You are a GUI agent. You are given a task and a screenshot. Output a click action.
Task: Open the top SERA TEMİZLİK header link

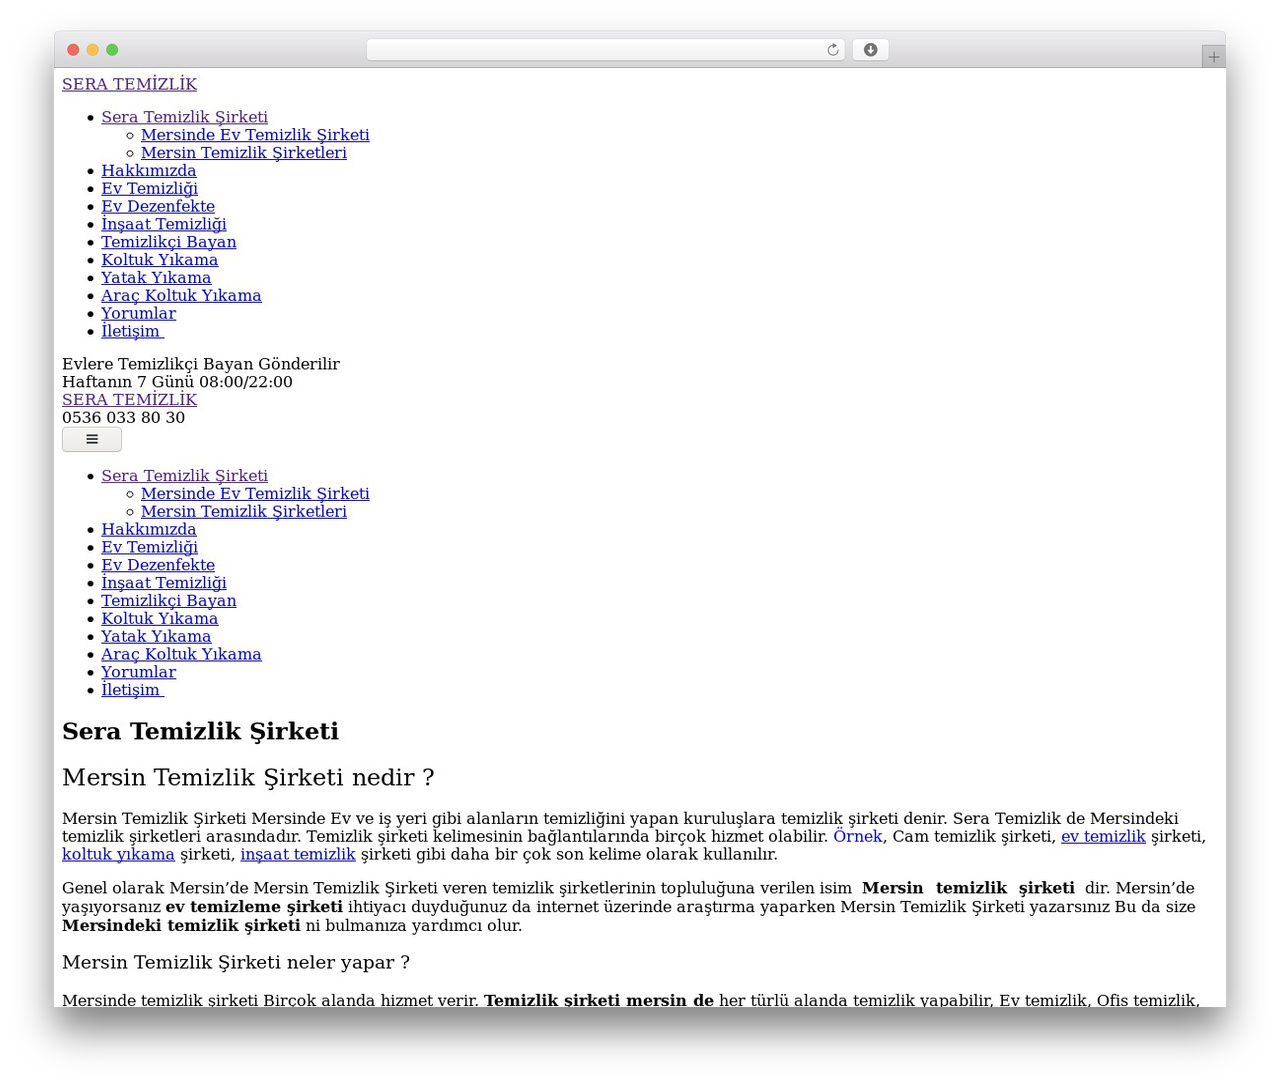[129, 84]
